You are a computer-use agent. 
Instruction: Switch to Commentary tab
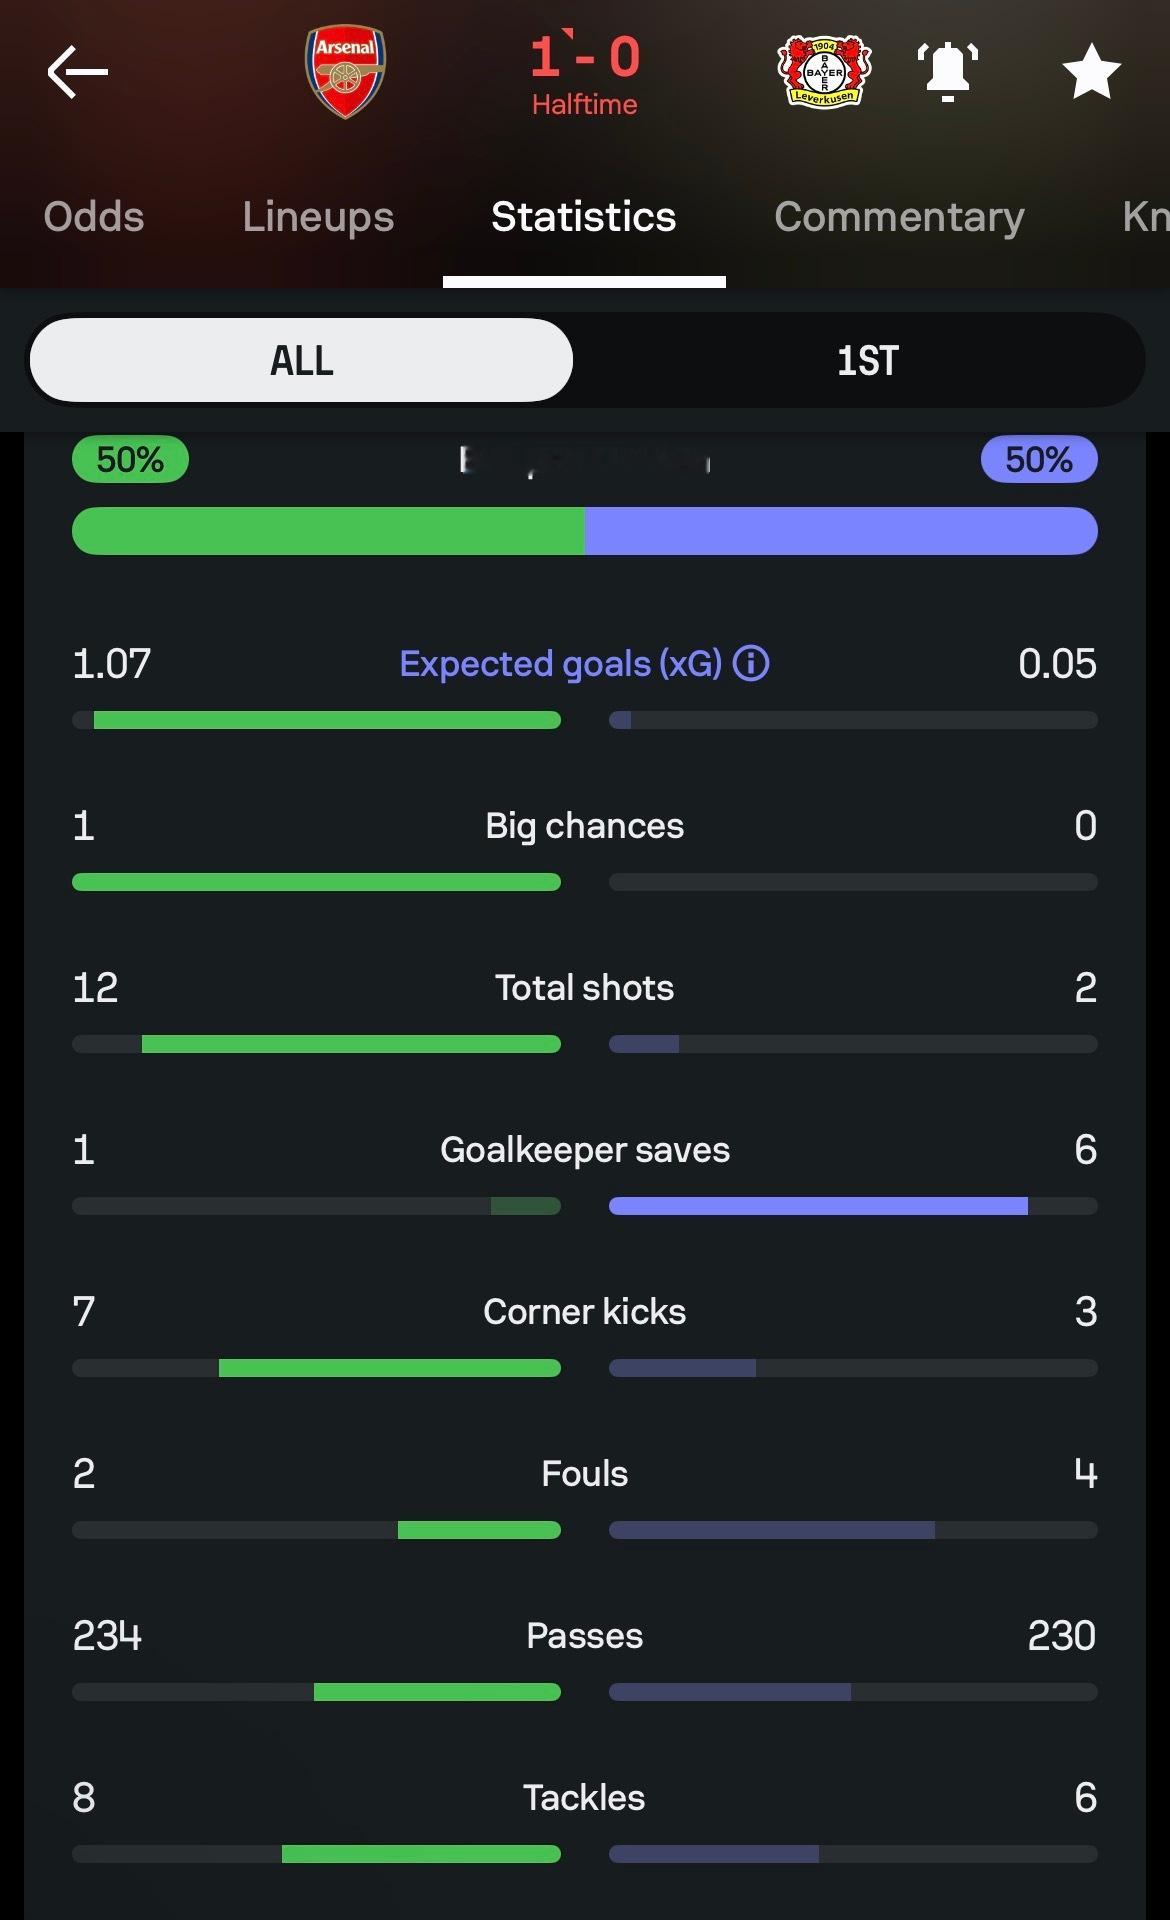(899, 217)
